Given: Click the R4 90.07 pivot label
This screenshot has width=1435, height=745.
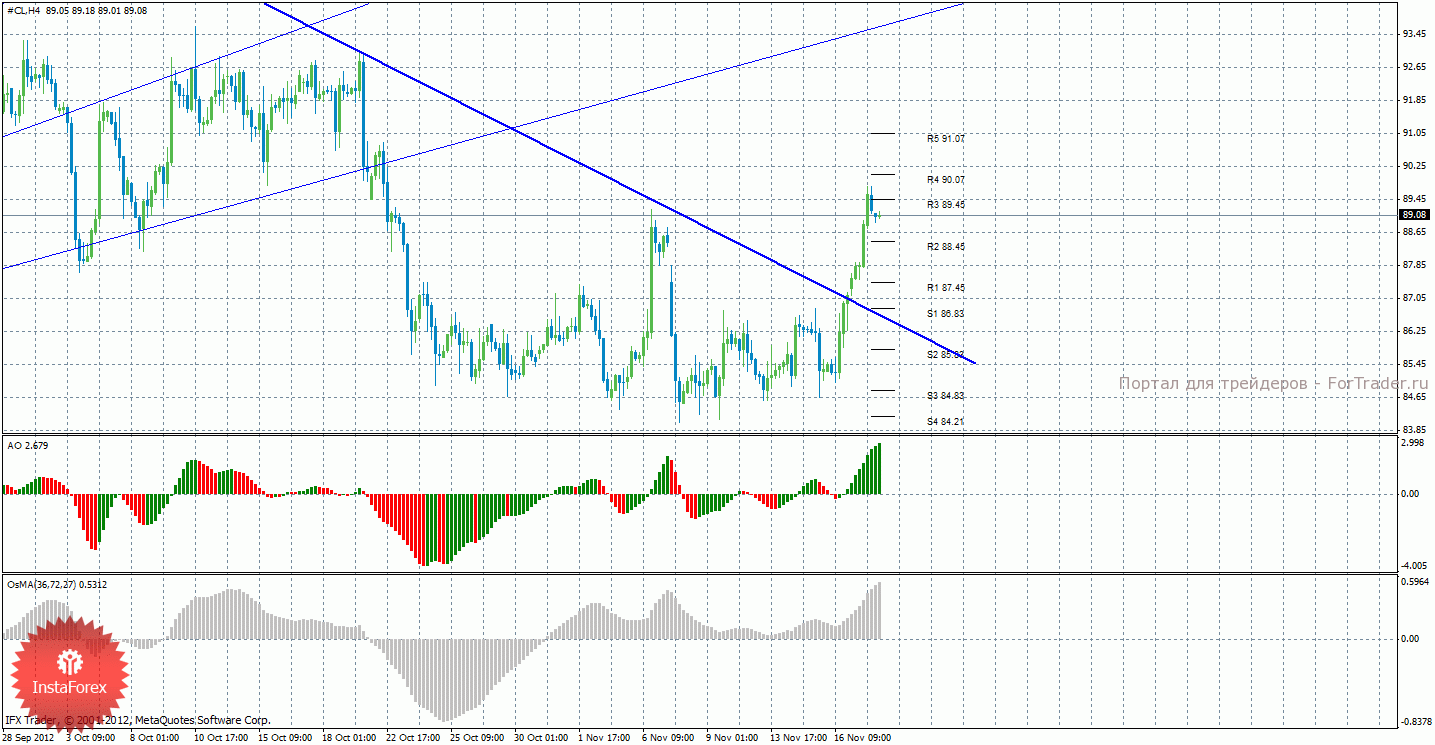Looking at the screenshot, I should tap(946, 179).
